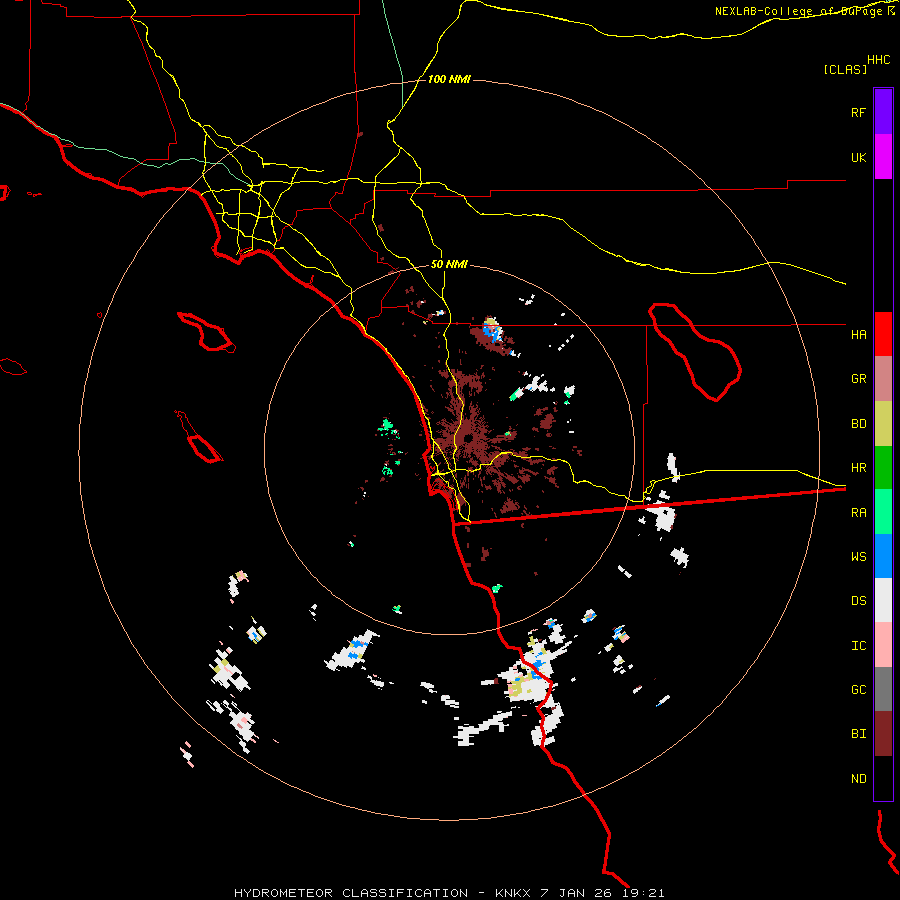900x900 pixels.
Task: Click the IC legend label
Action: click(x=858, y=646)
